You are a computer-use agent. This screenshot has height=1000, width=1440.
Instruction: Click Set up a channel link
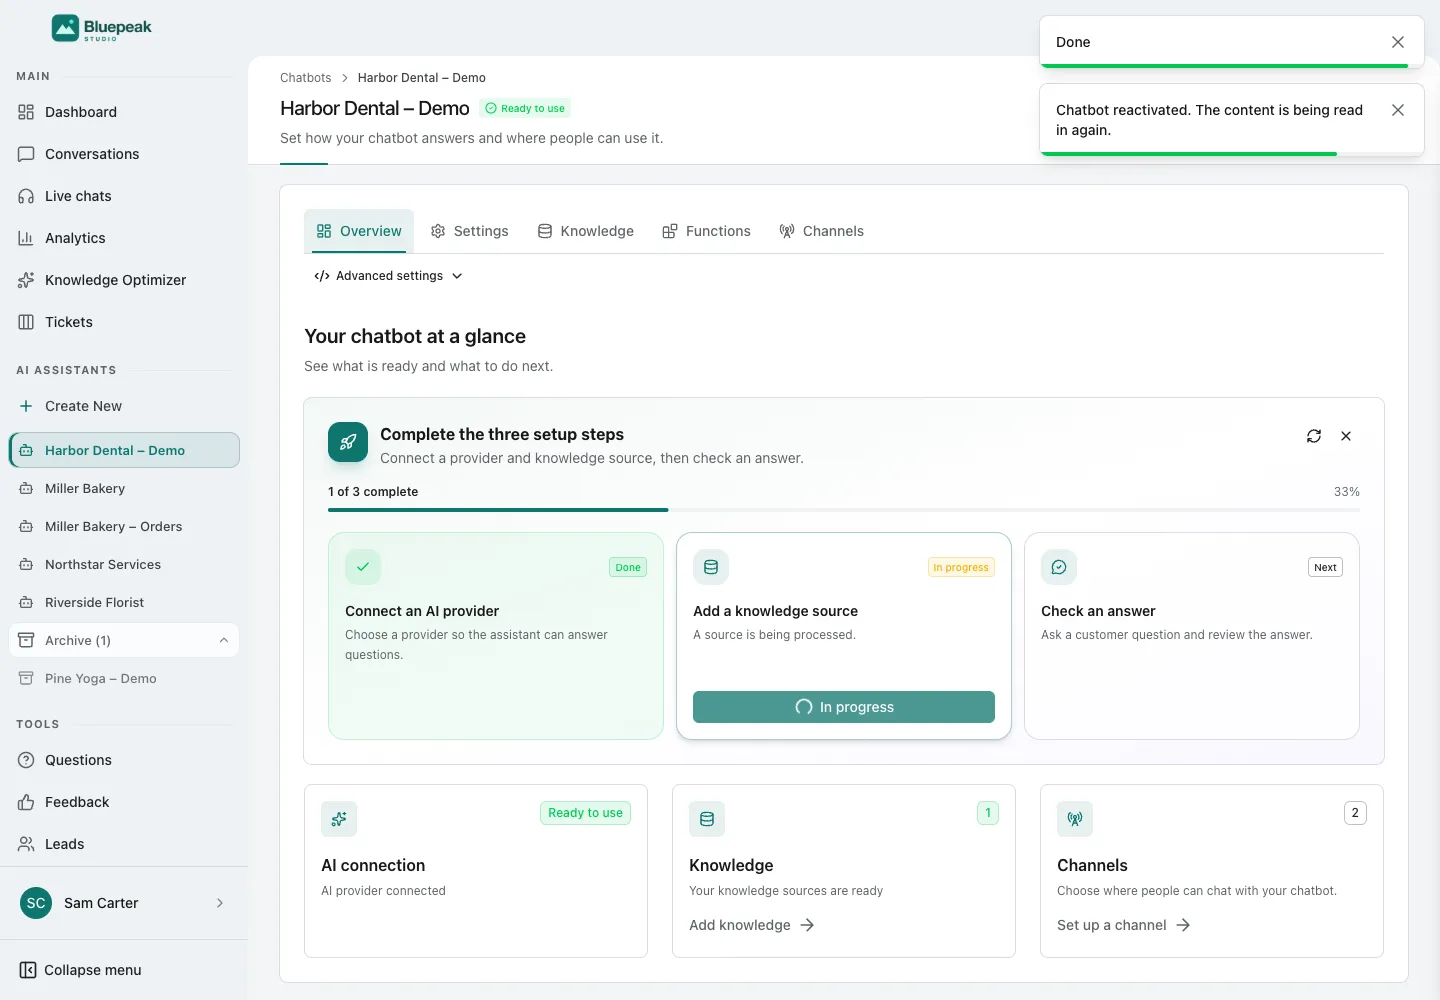click(x=1124, y=925)
